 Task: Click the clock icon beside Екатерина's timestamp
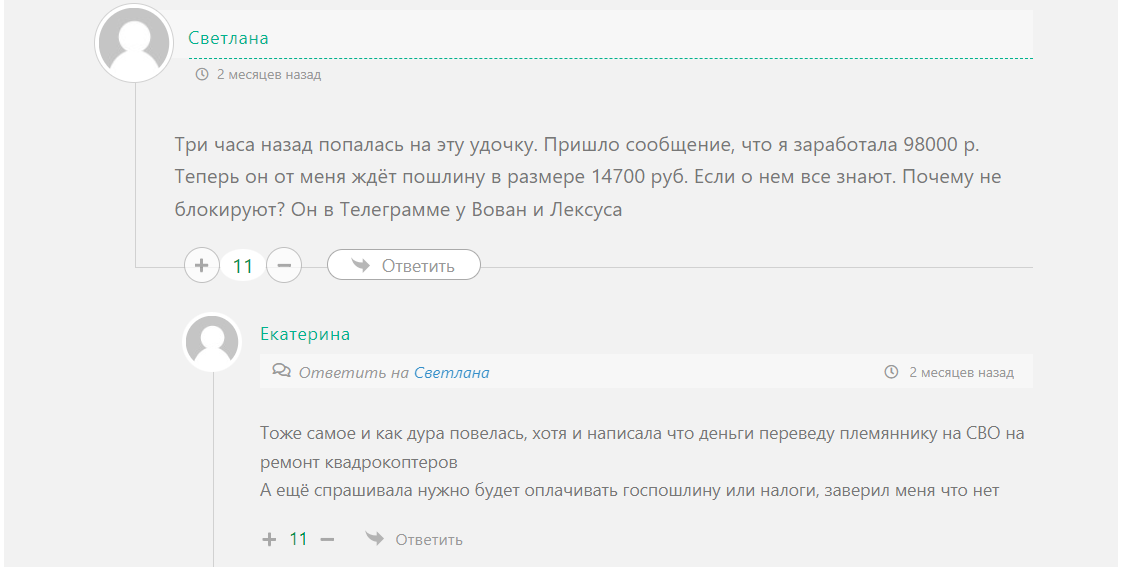pos(891,372)
